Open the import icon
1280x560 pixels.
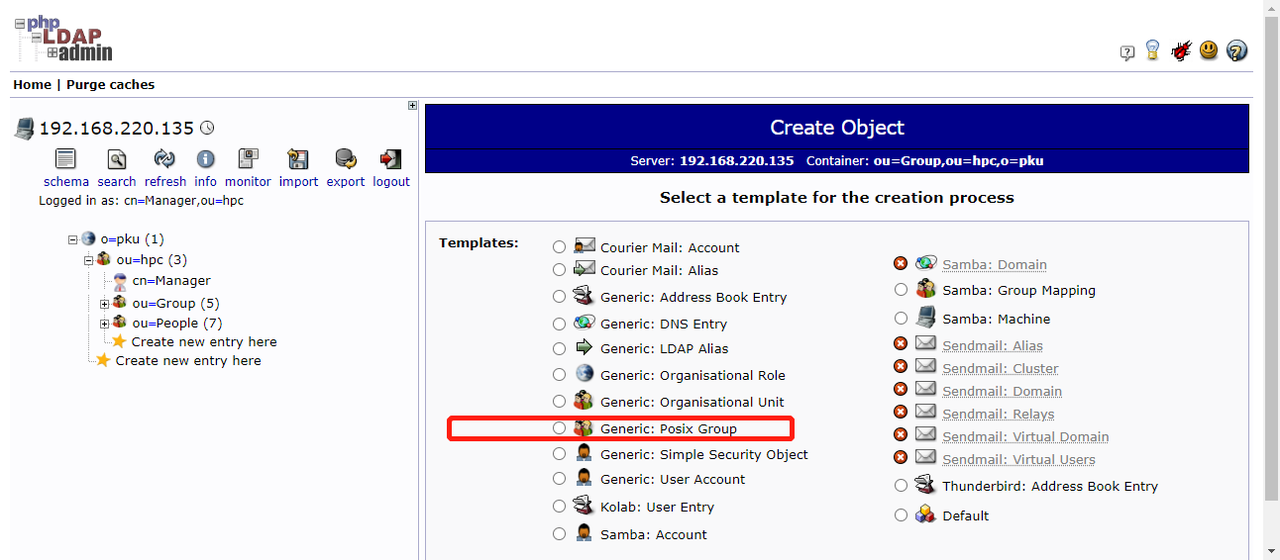click(x=298, y=159)
